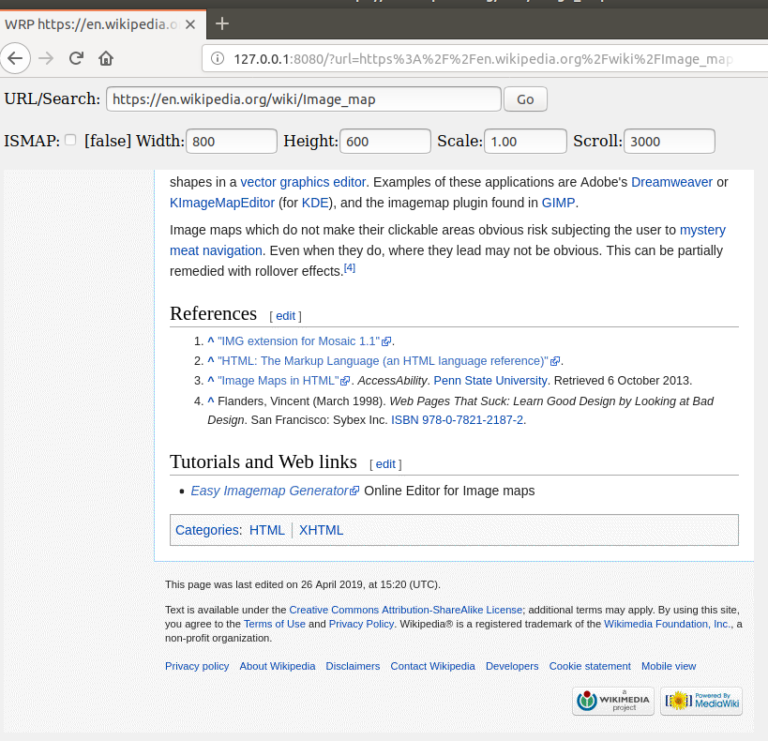Image resolution: width=768 pixels, height=741 pixels.
Task: Open the Terms of Use link
Action: tap(274, 624)
